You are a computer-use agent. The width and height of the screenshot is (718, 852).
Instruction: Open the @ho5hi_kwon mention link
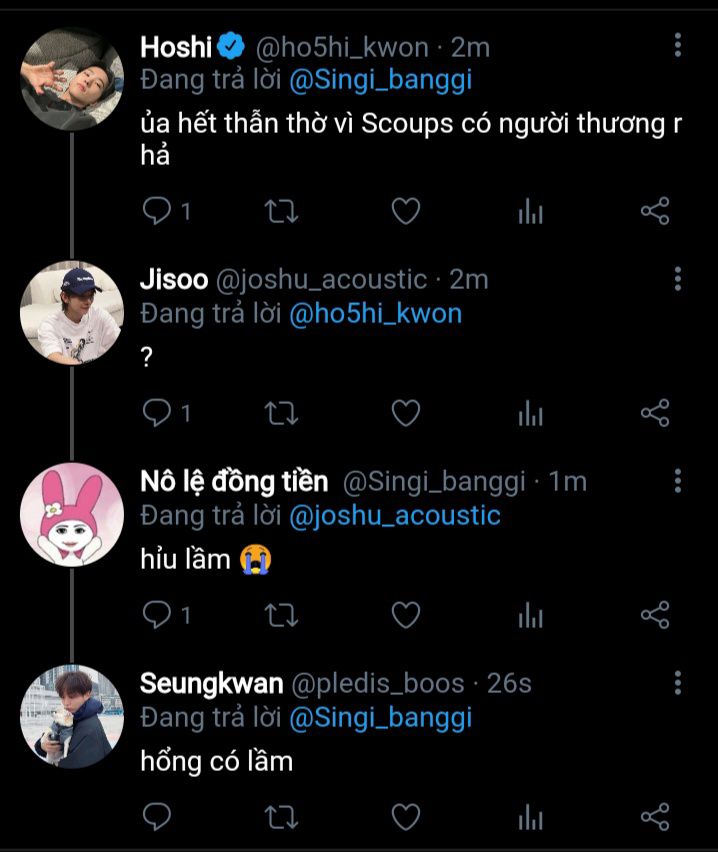(x=375, y=314)
